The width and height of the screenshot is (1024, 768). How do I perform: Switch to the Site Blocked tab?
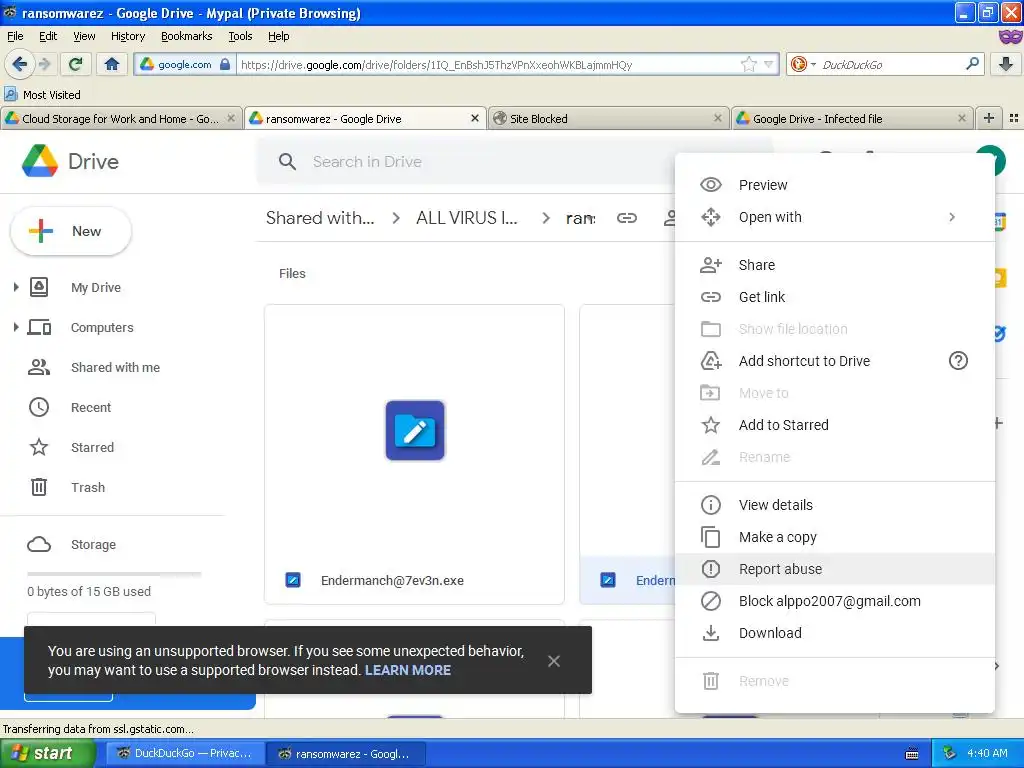608,118
